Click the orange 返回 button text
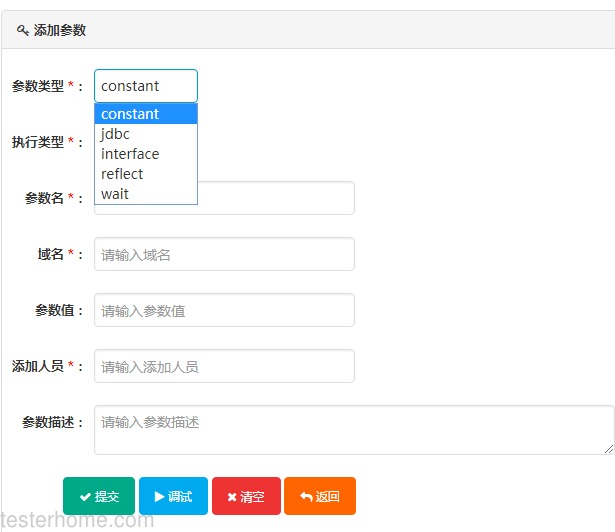This screenshot has height=532, width=615. pos(328,497)
